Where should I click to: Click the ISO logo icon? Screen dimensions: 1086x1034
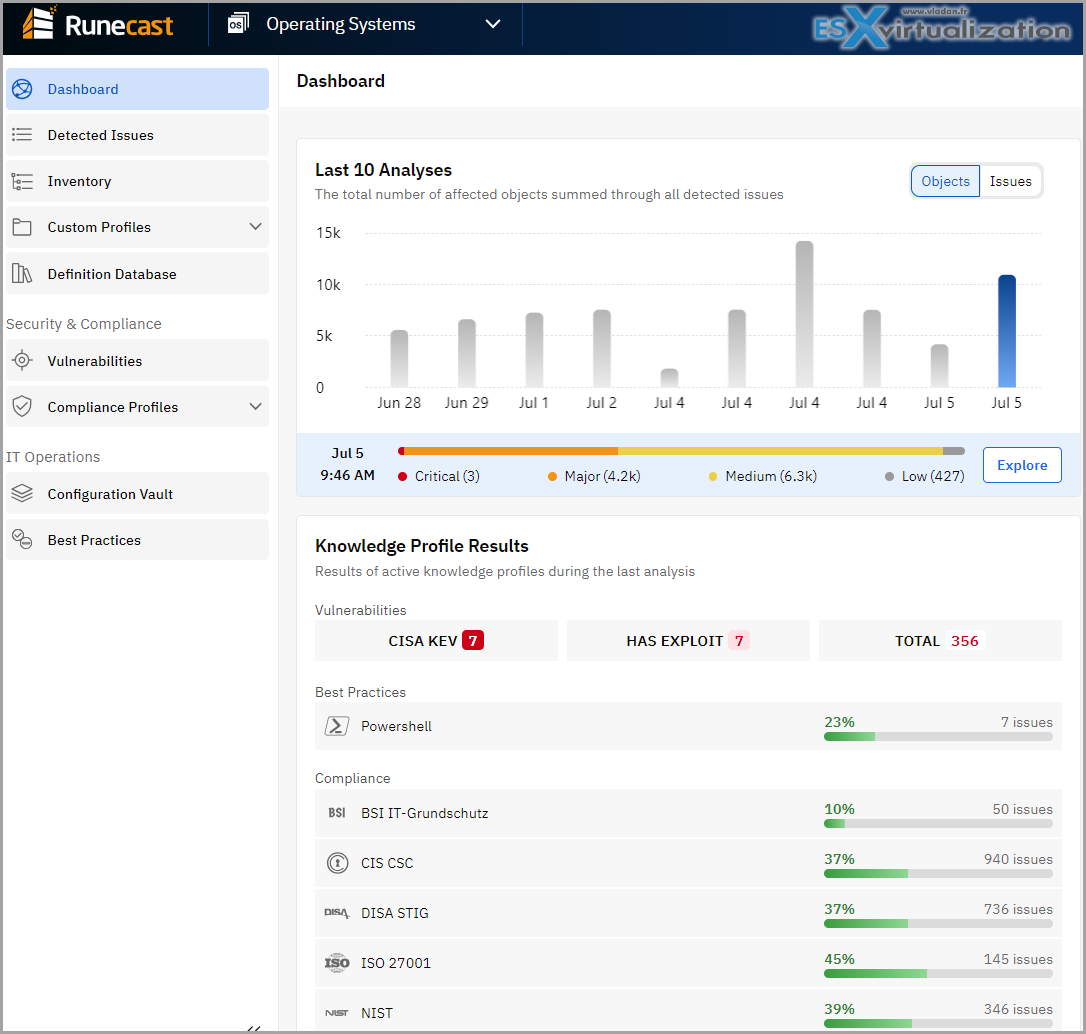[x=337, y=963]
